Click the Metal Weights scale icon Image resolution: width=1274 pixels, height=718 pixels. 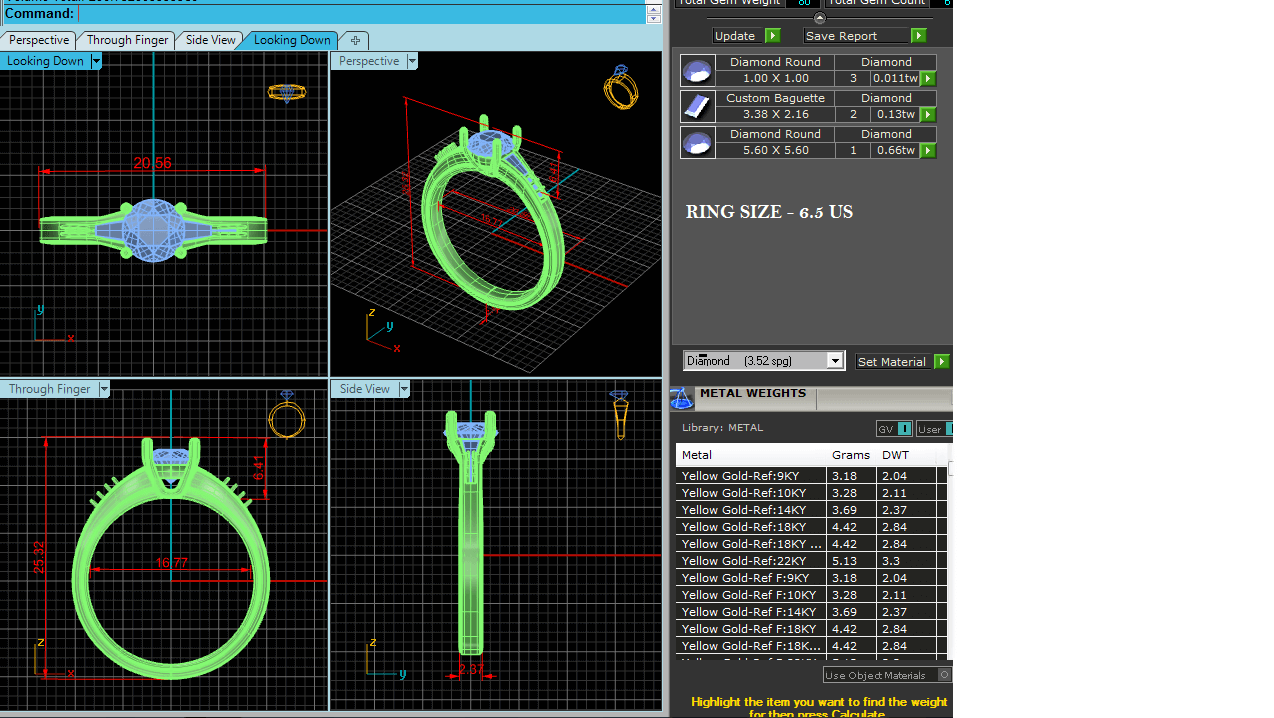682,399
